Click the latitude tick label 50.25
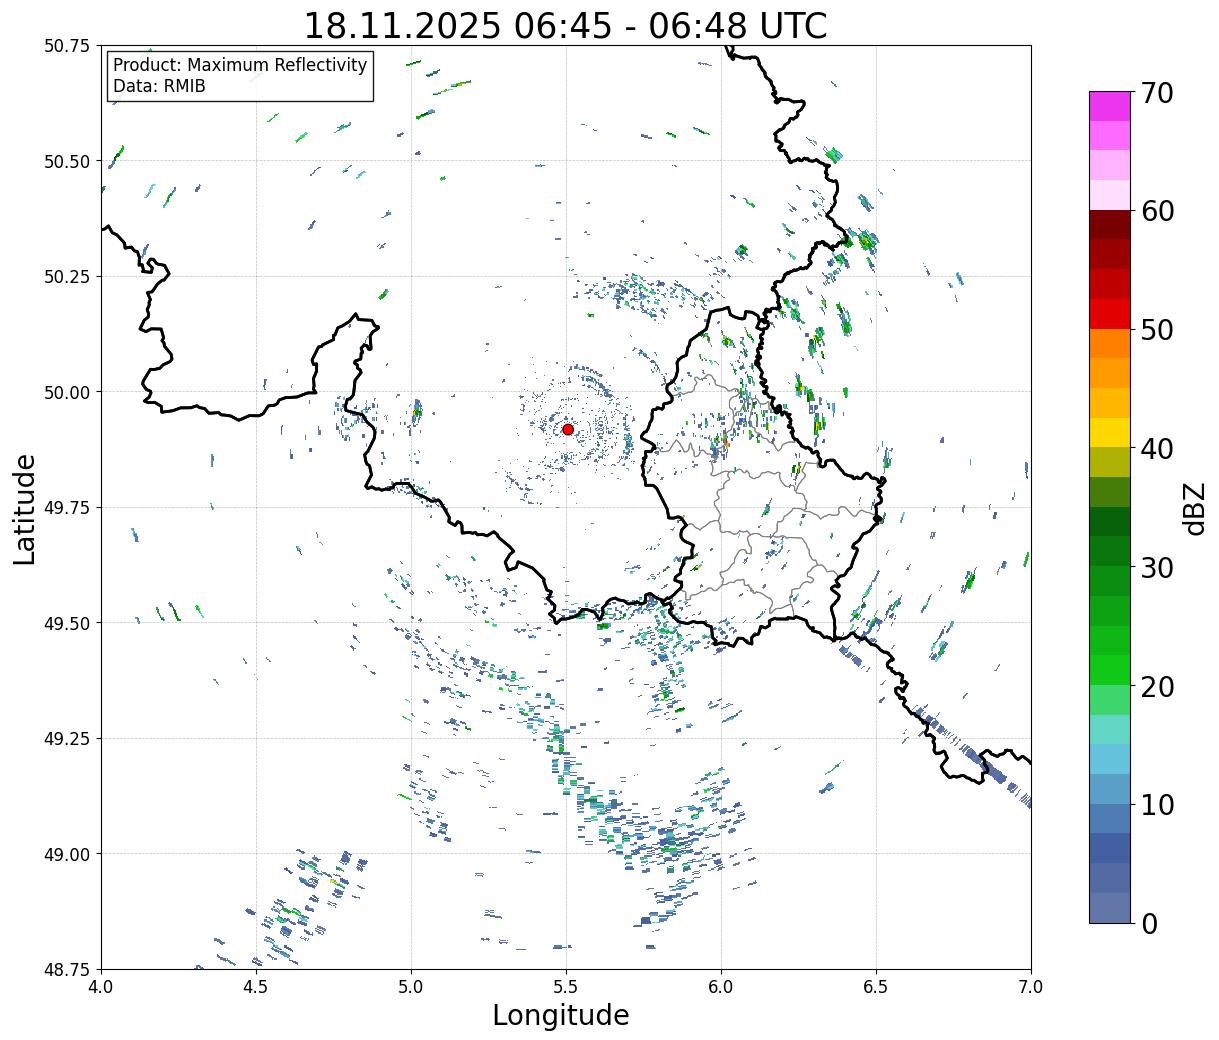This screenshot has width=1219, height=1040. (67, 277)
